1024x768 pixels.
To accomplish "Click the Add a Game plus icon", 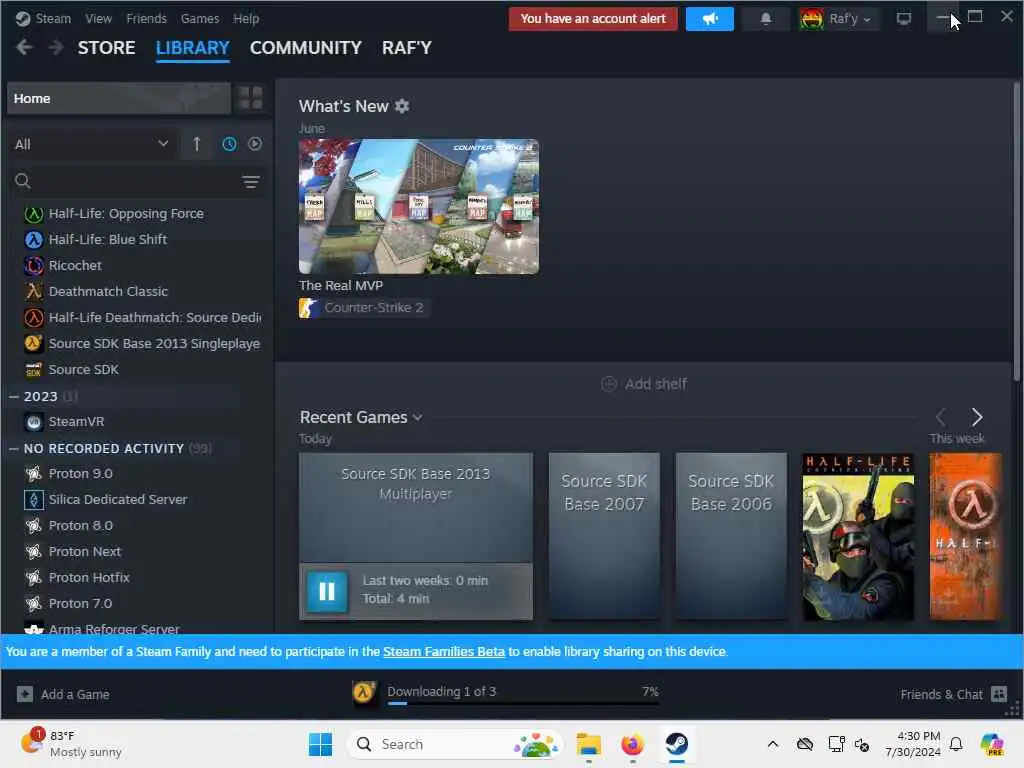I will click(25, 694).
